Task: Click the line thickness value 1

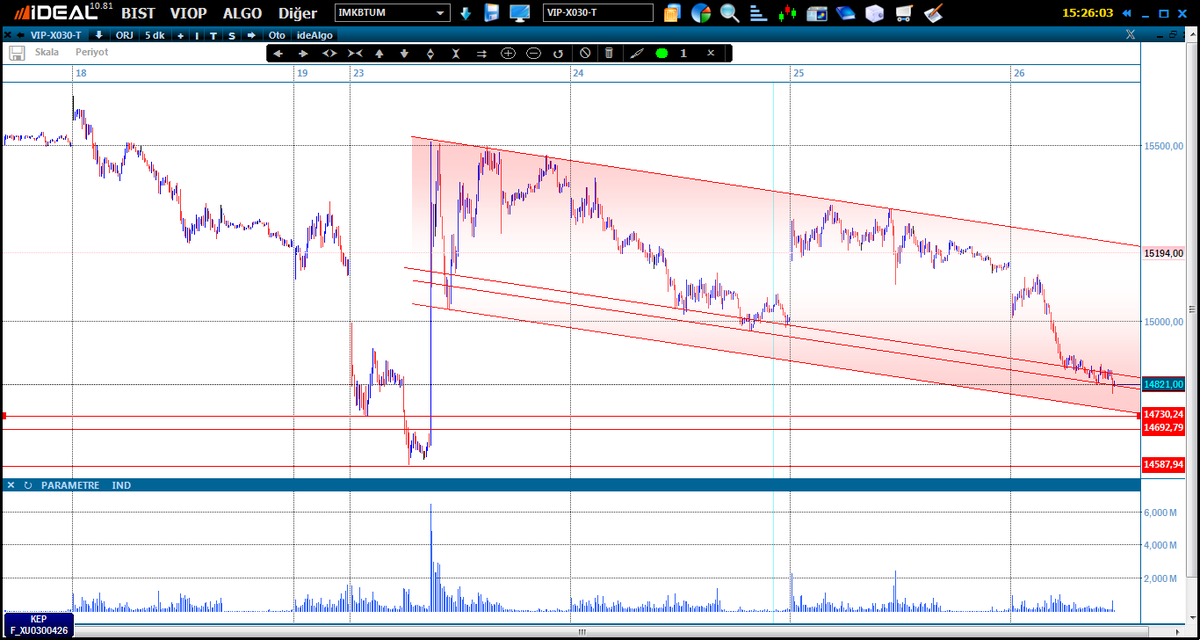Action: (x=684, y=53)
